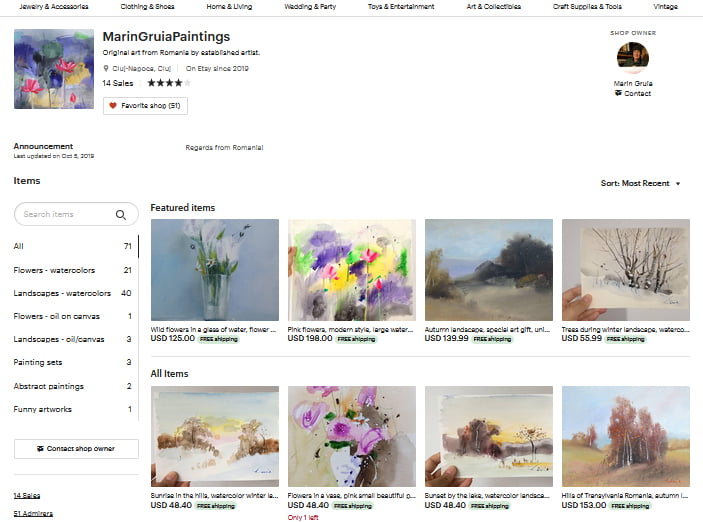
Task: Click the search magnifier icon
Action: [121, 214]
